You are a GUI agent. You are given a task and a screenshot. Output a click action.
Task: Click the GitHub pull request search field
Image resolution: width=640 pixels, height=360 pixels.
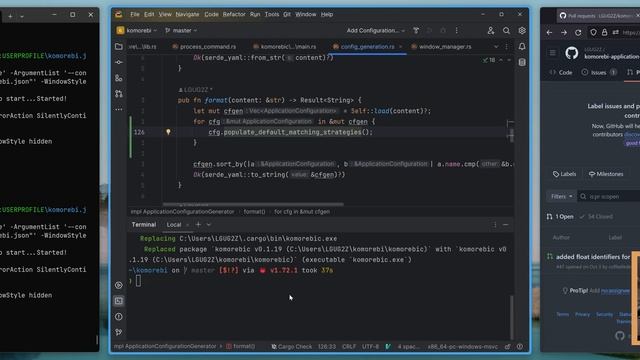609,196
